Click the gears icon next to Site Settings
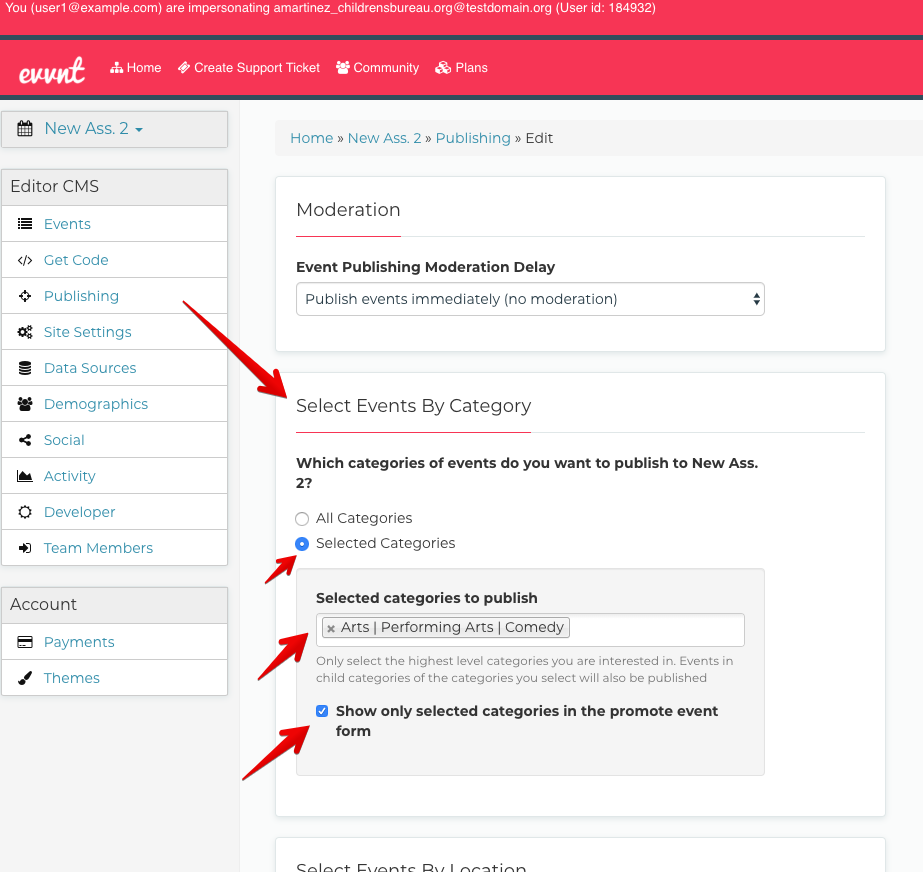 25,332
